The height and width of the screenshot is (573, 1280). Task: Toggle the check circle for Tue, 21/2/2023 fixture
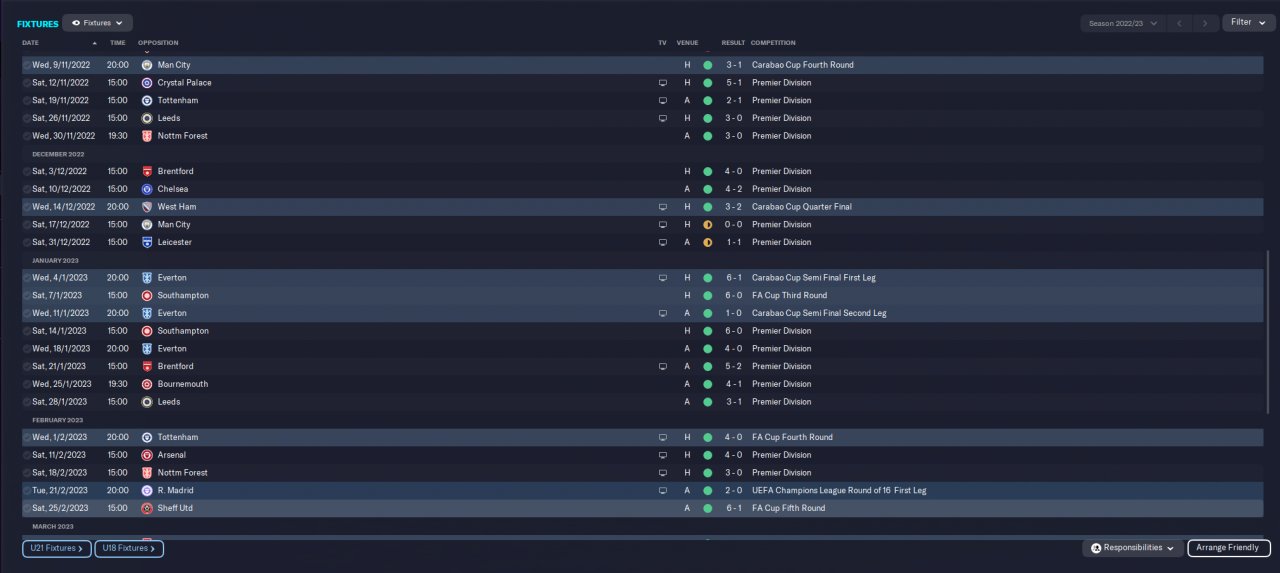27,491
